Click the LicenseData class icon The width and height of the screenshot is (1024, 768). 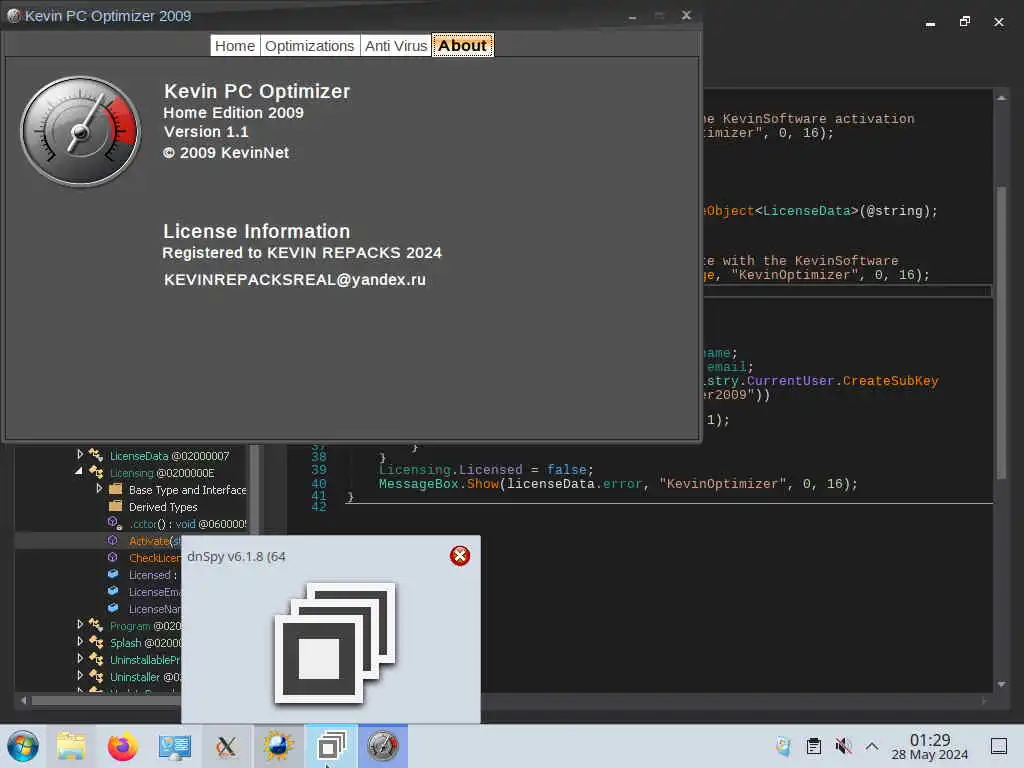[x=96, y=455]
